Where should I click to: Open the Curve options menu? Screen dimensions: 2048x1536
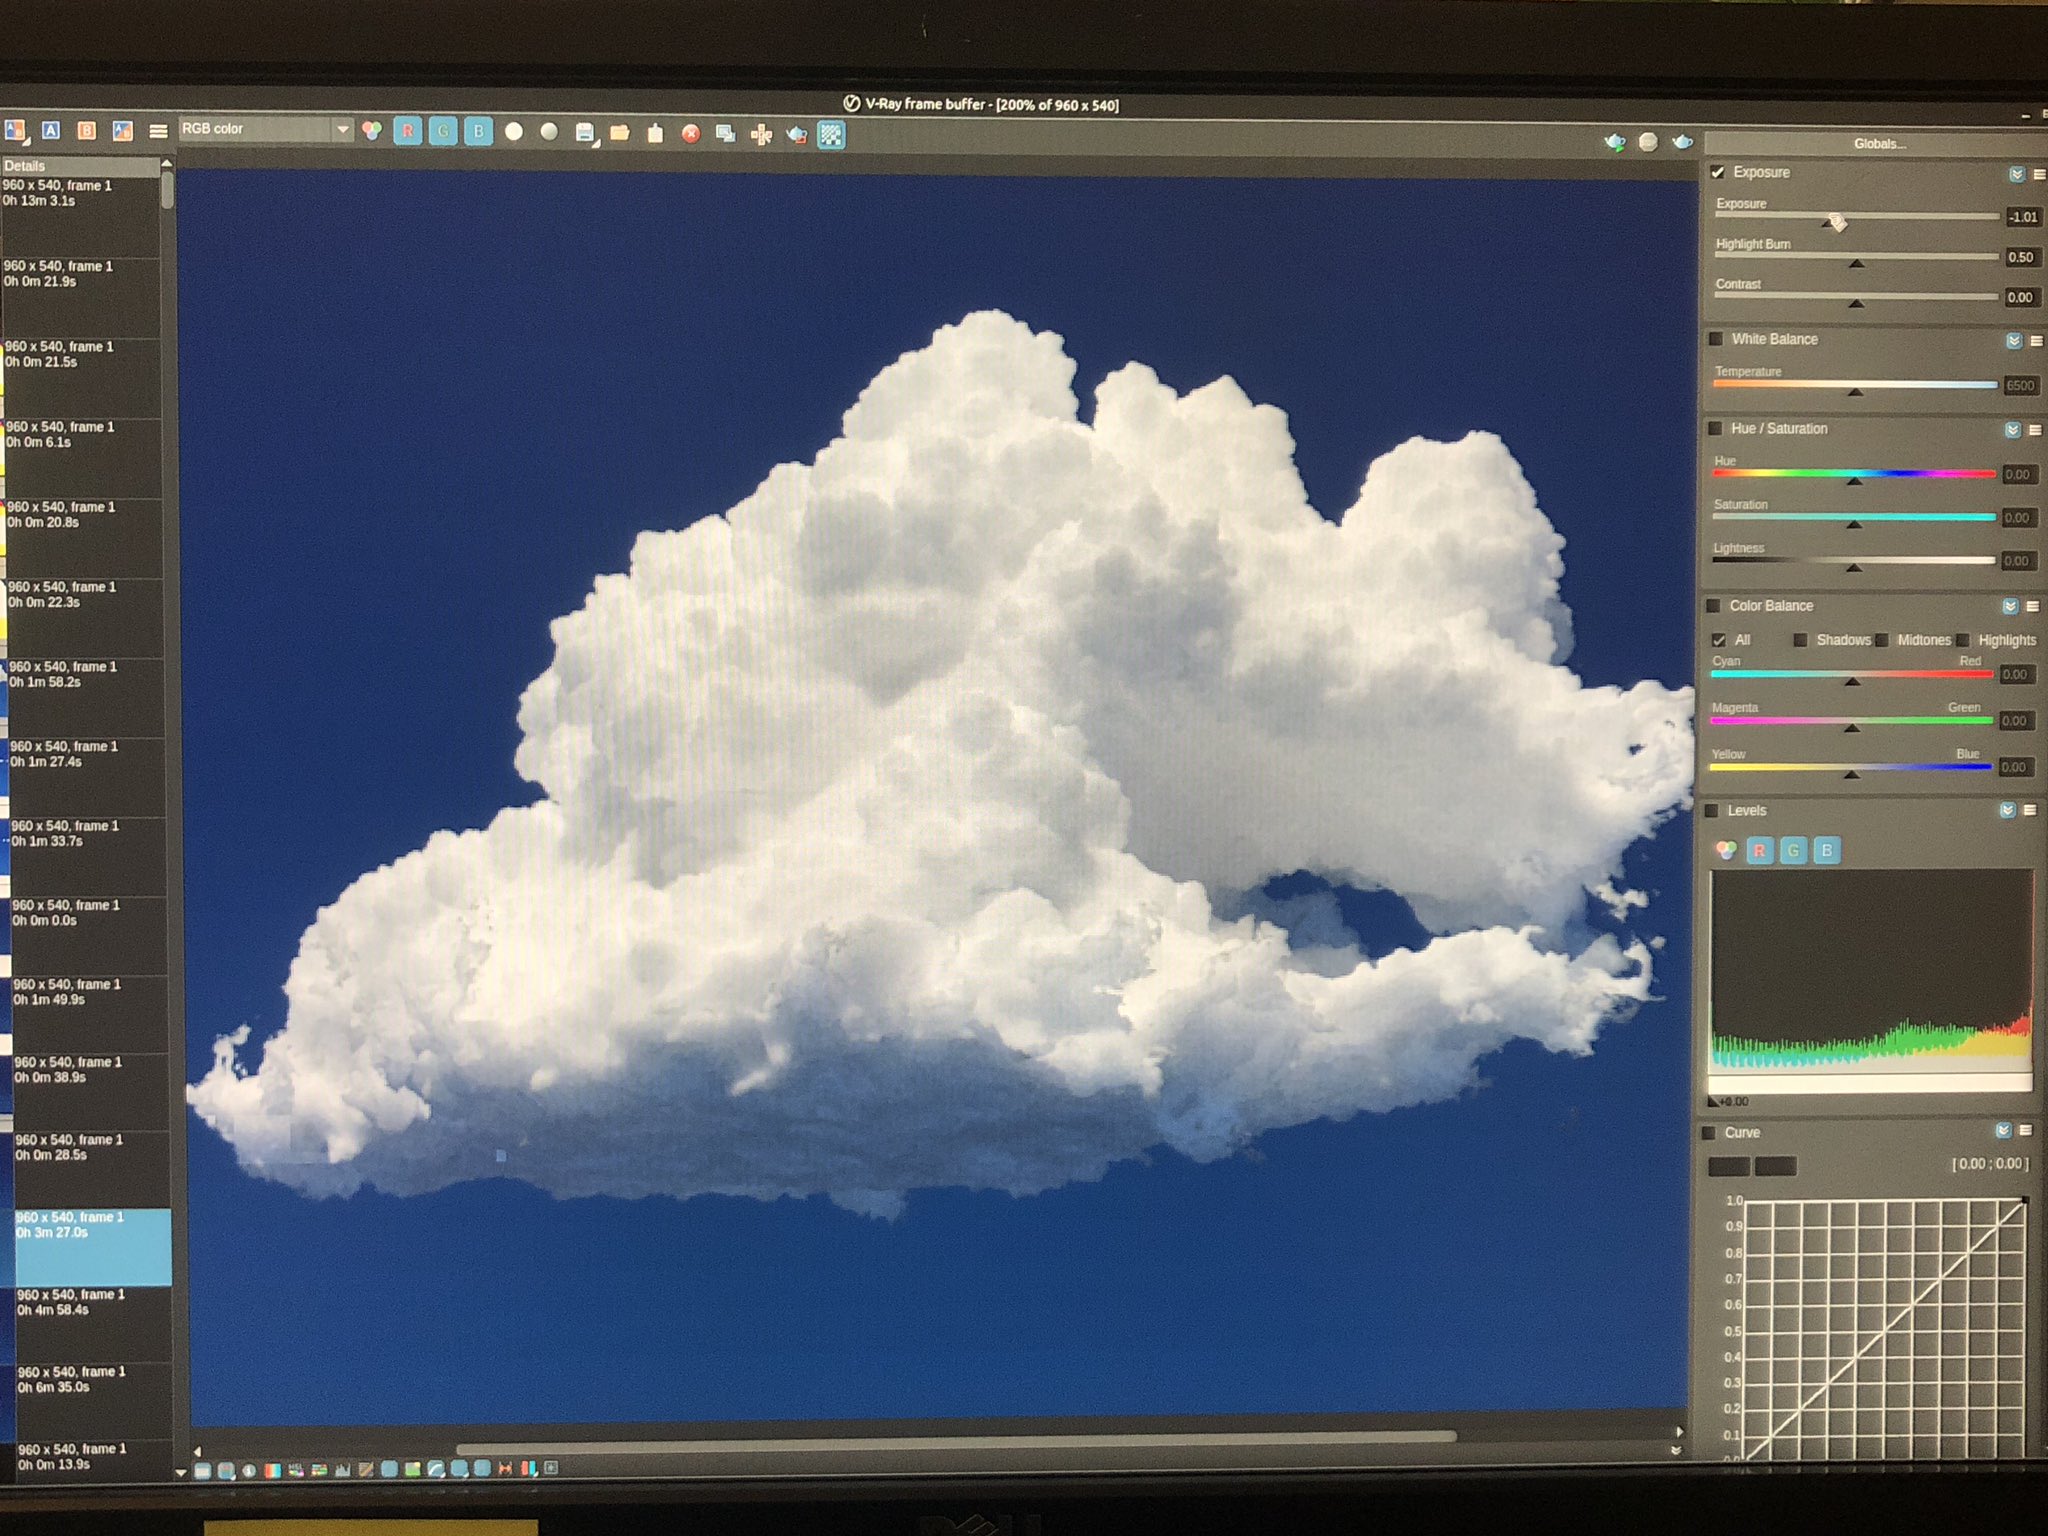[x=2025, y=1130]
